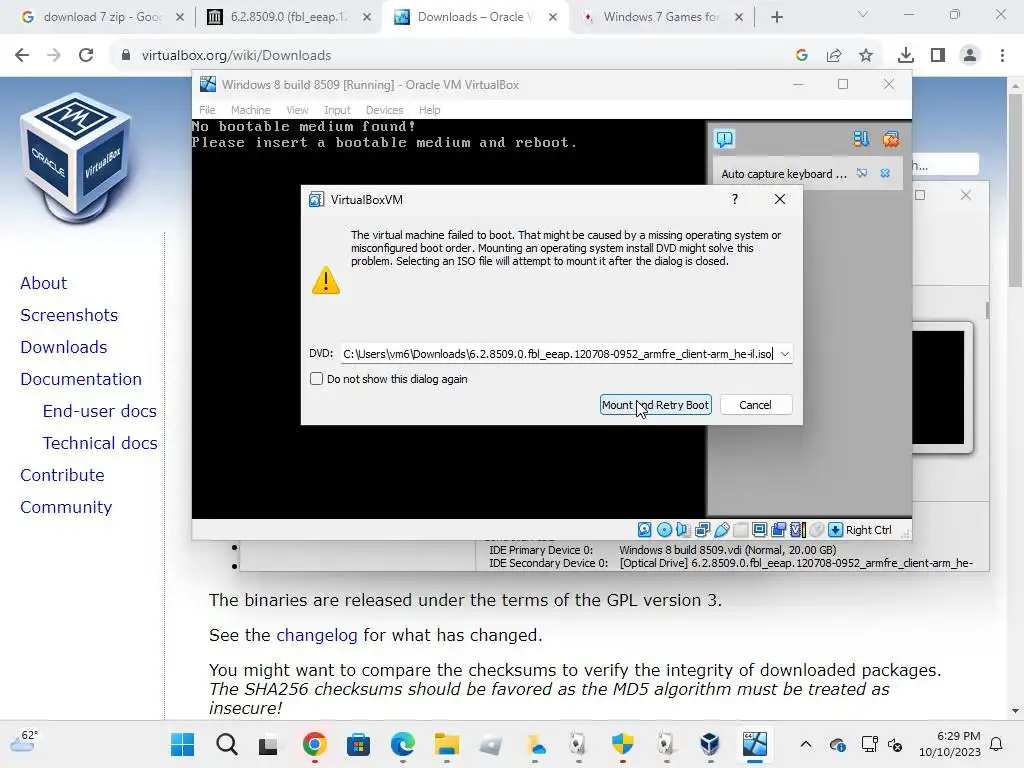Open the Windows Start button
The height and width of the screenshot is (768, 1024).
182,744
